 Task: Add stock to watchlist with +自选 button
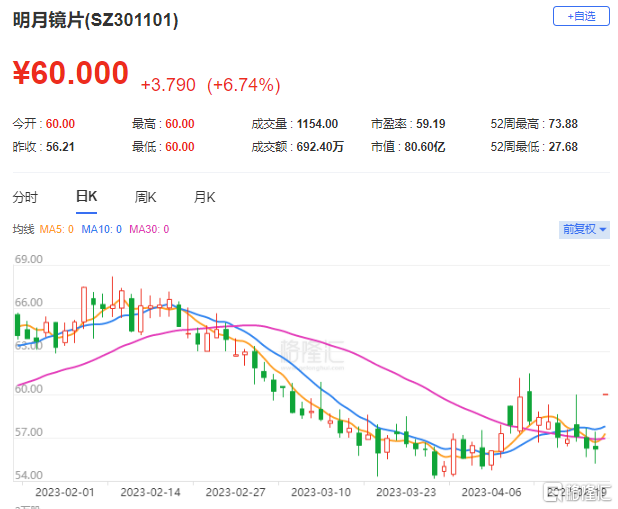[x=581, y=16]
